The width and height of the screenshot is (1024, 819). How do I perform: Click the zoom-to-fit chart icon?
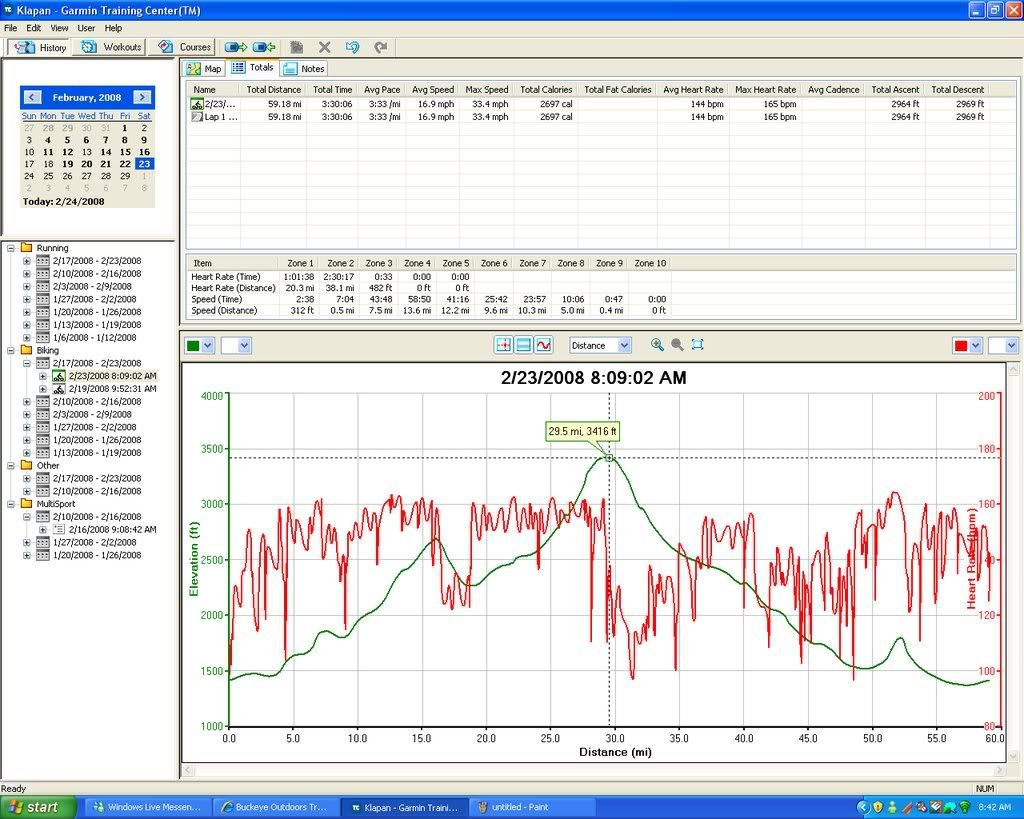(x=697, y=345)
